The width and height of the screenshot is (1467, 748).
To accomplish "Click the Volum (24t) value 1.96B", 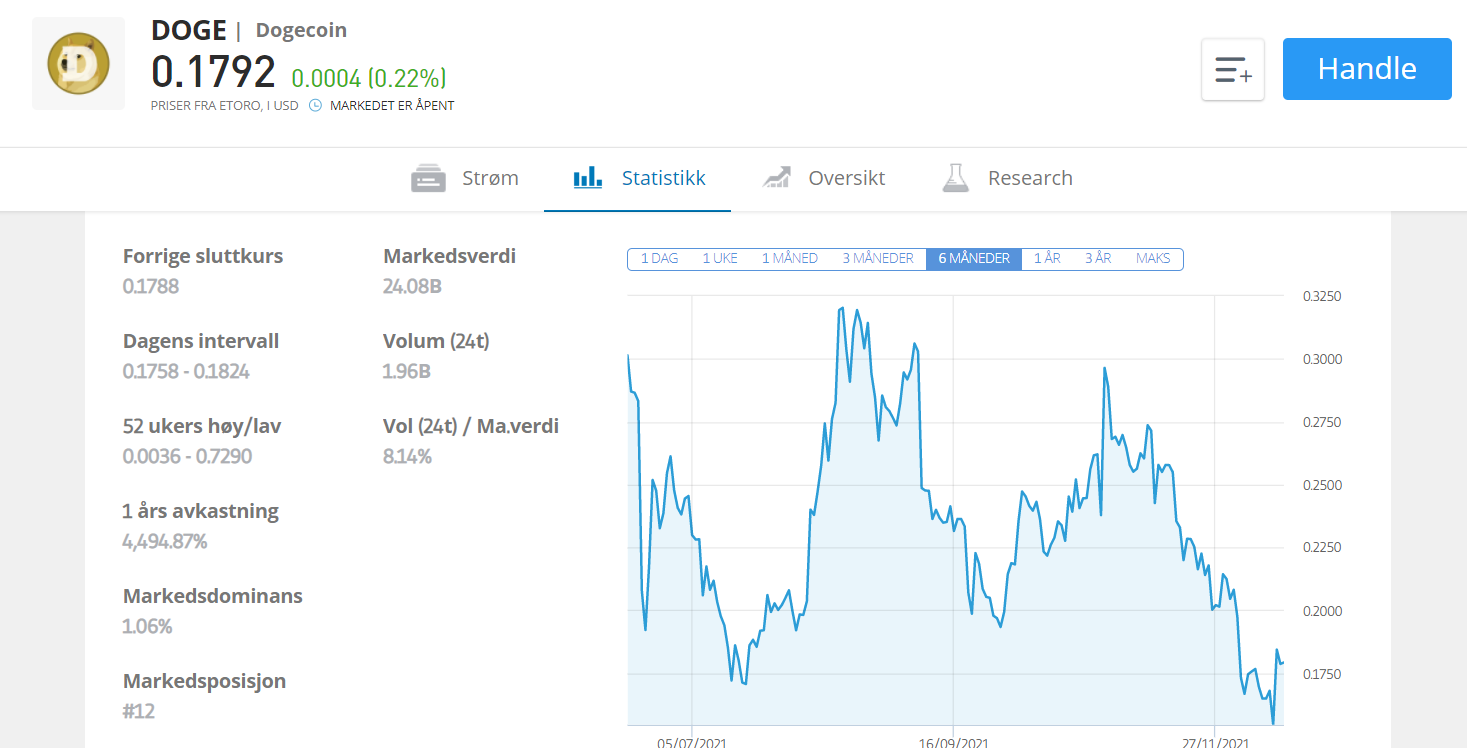I will tap(407, 372).
